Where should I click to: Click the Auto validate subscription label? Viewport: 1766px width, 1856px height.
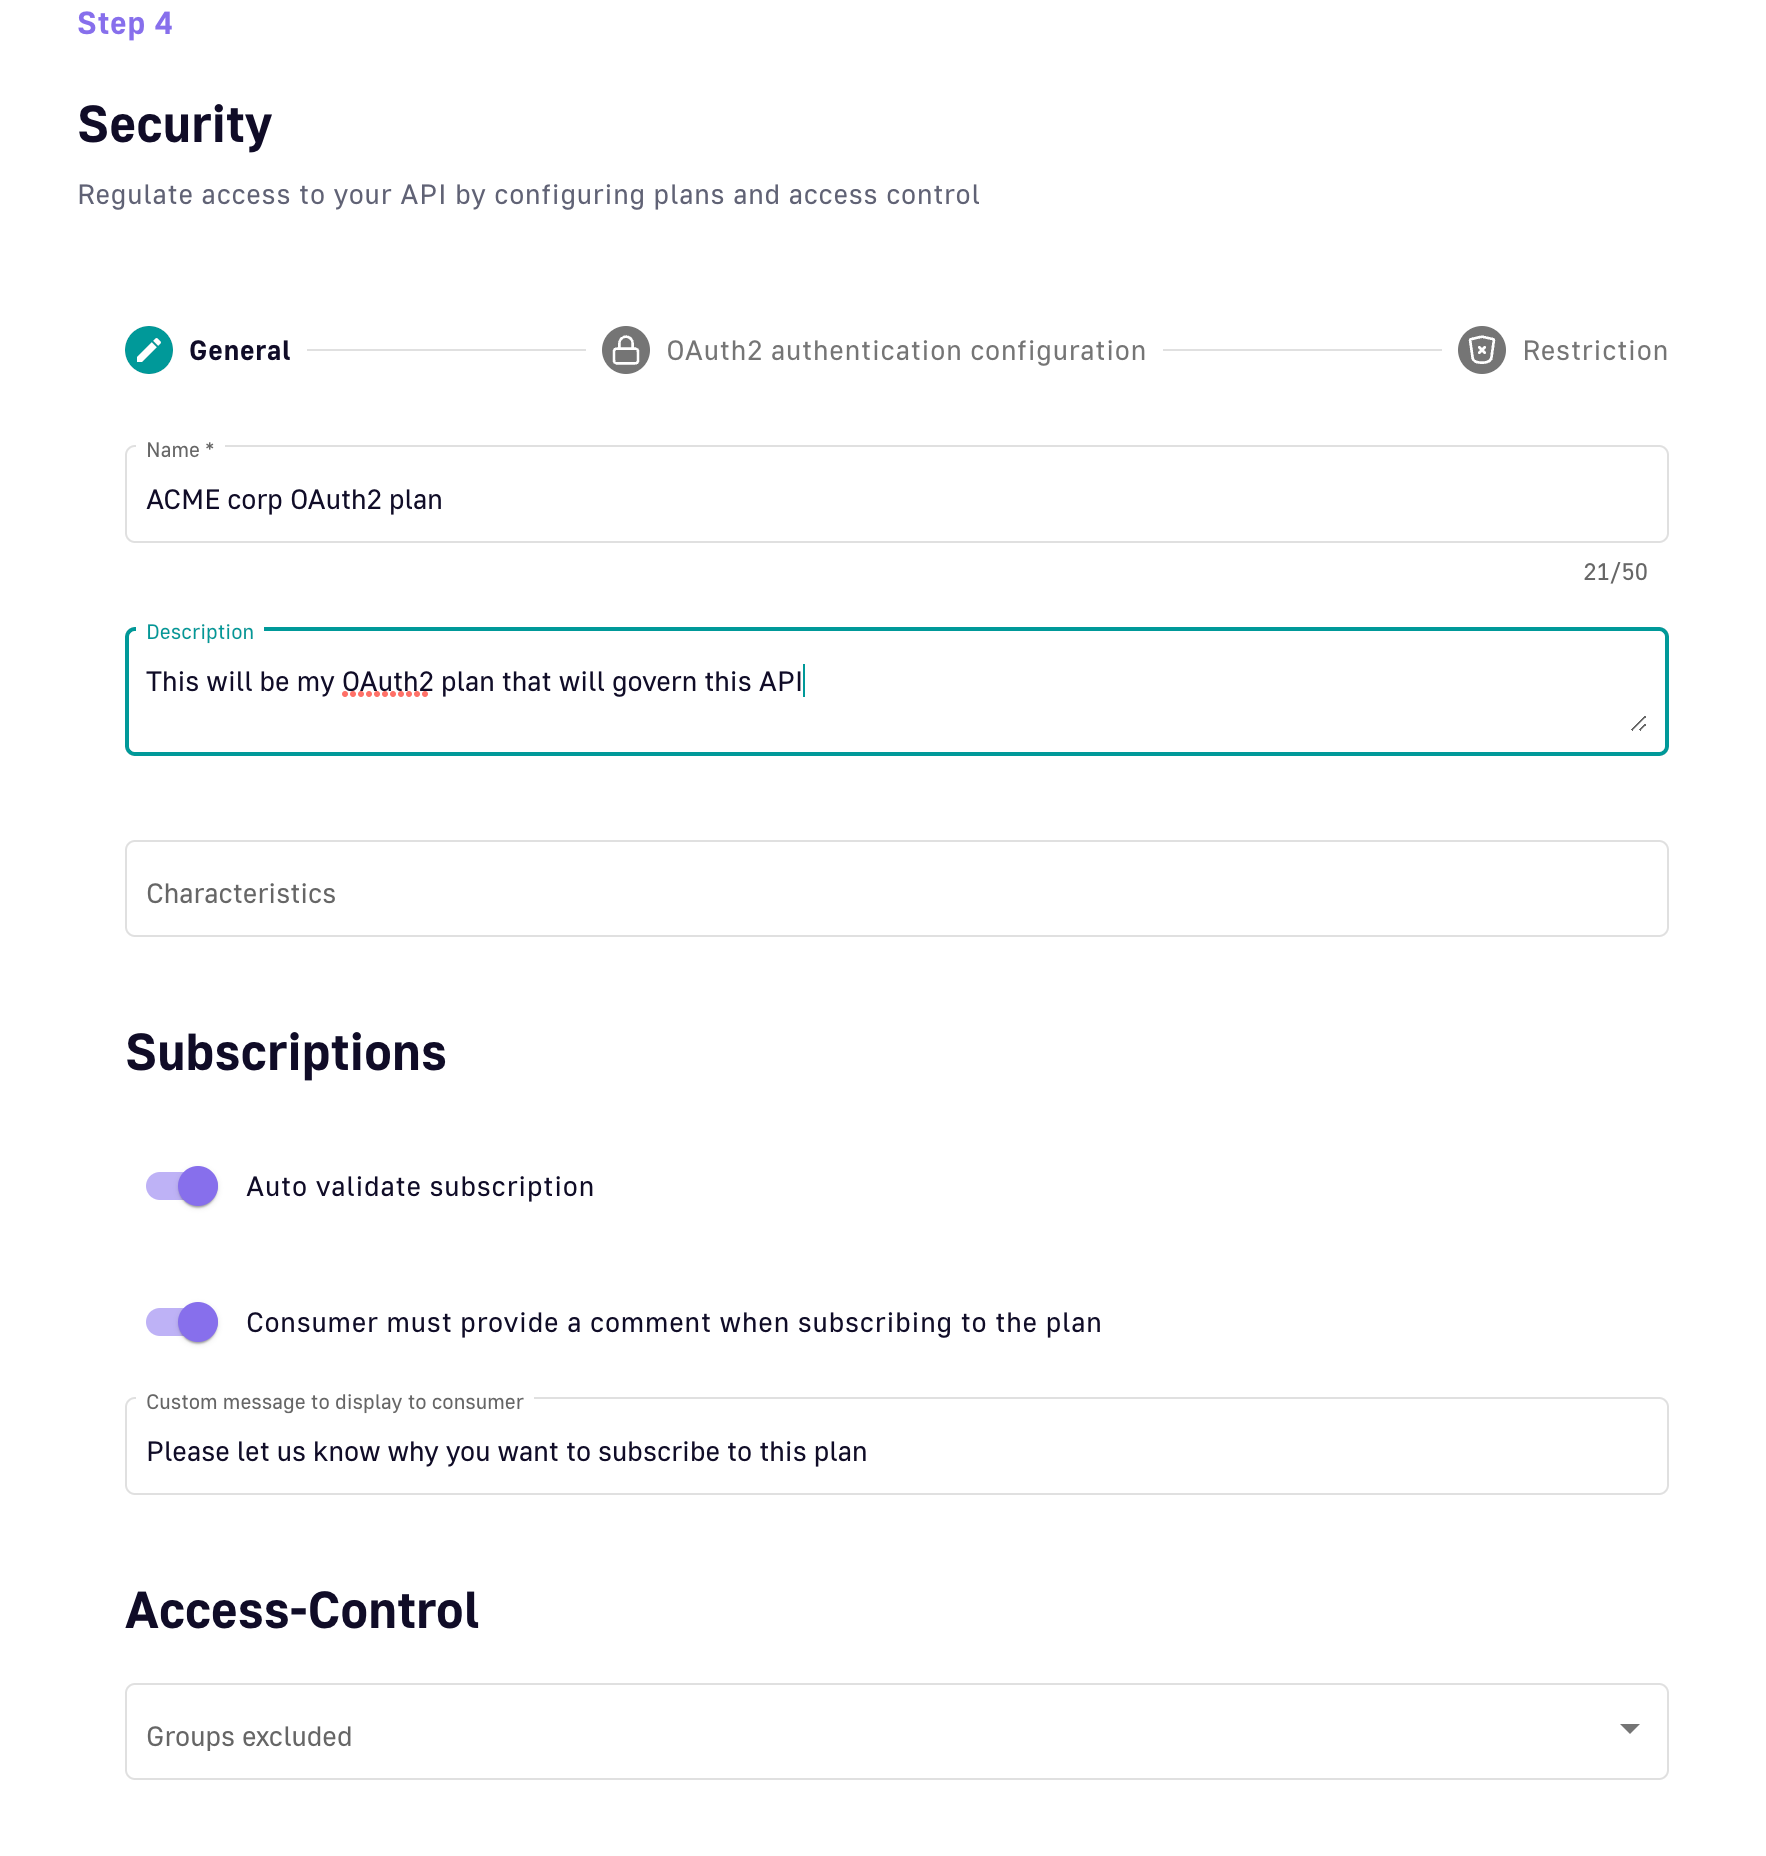coord(420,1187)
